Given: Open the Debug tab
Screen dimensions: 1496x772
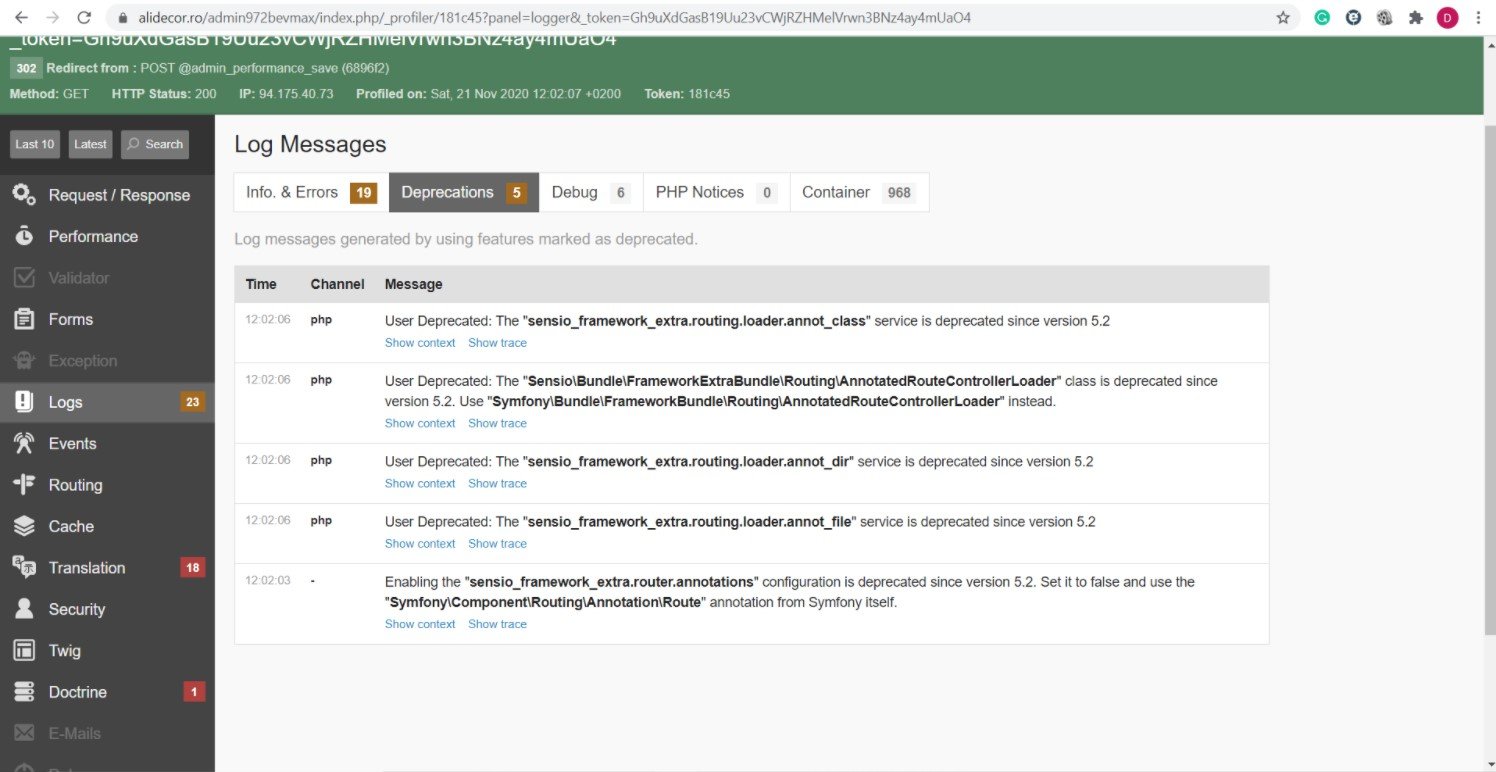Looking at the screenshot, I should (x=590, y=193).
